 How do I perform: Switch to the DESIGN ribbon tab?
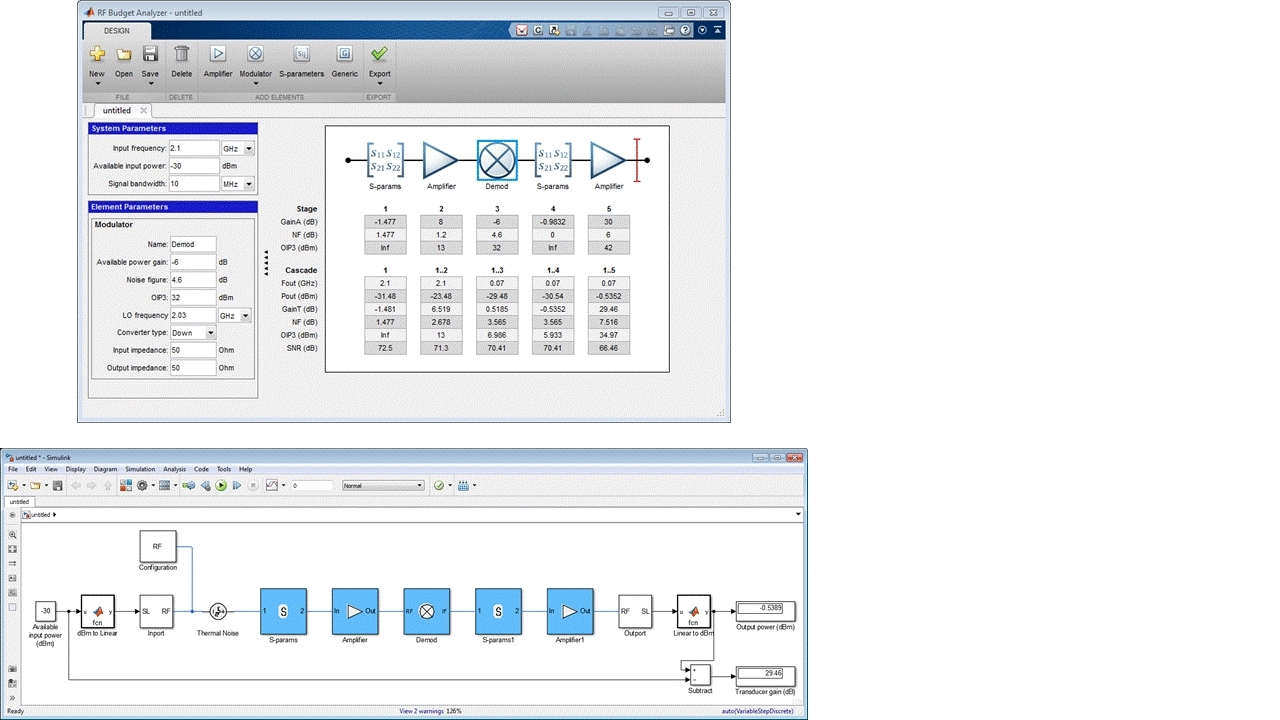[x=117, y=30]
